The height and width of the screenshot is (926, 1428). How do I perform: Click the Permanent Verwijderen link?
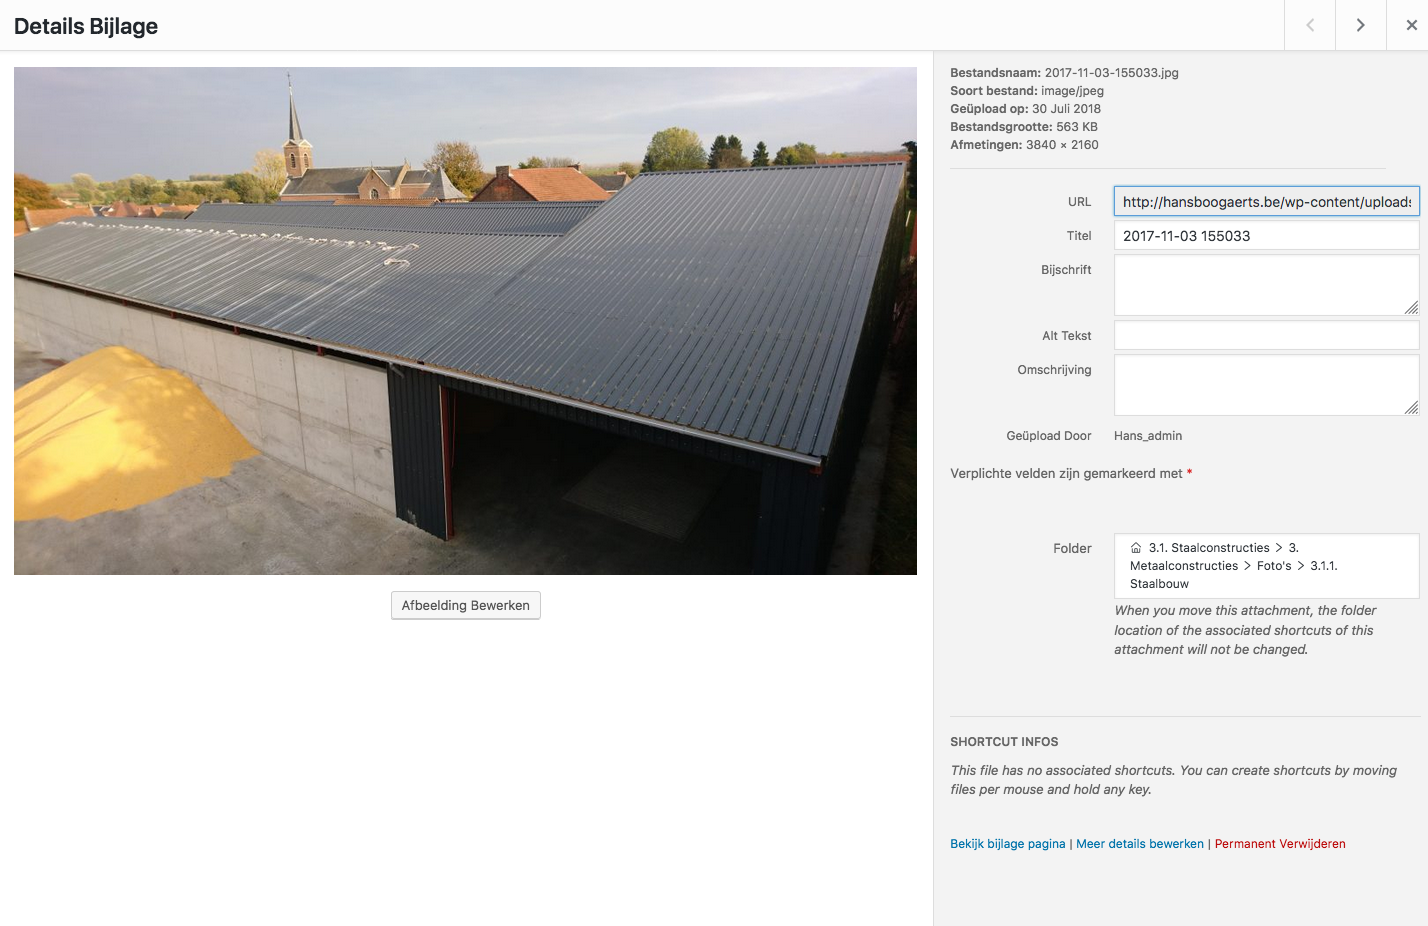pos(1280,844)
